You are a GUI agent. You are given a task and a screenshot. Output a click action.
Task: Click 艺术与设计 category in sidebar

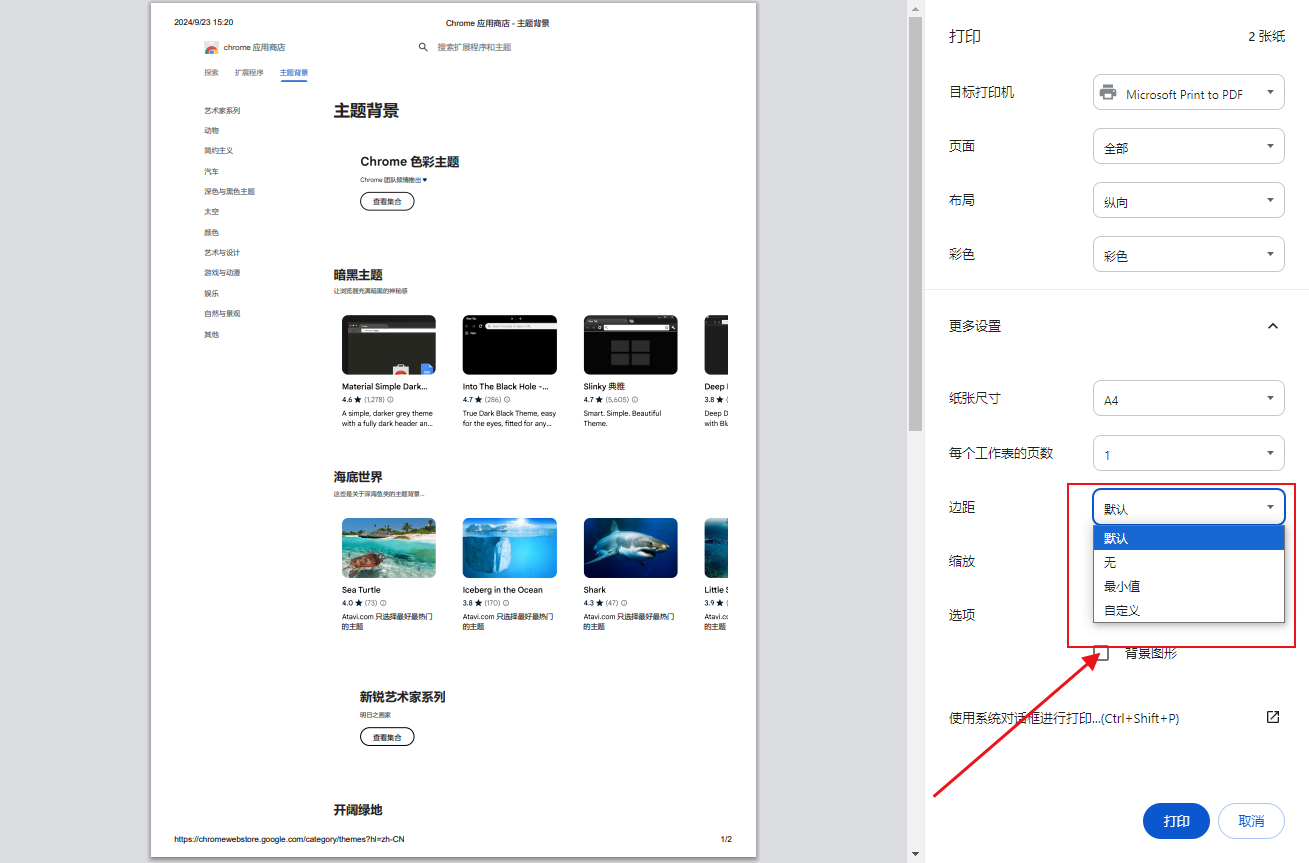(x=222, y=253)
